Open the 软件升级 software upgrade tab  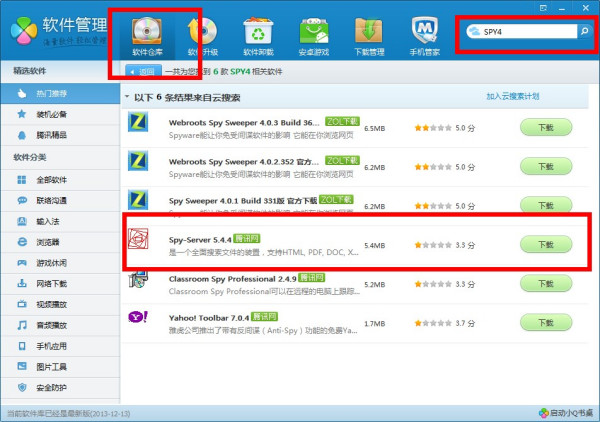tap(203, 36)
